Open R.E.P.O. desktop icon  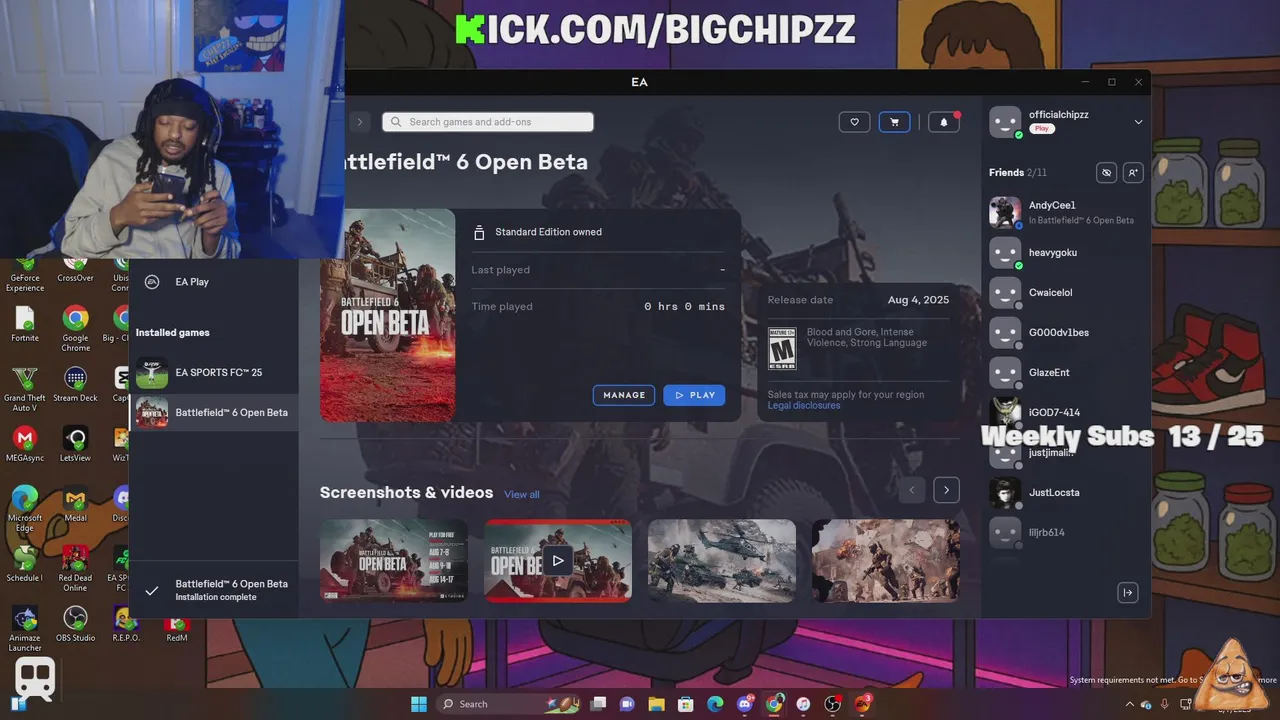pyautogui.click(x=126, y=624)
